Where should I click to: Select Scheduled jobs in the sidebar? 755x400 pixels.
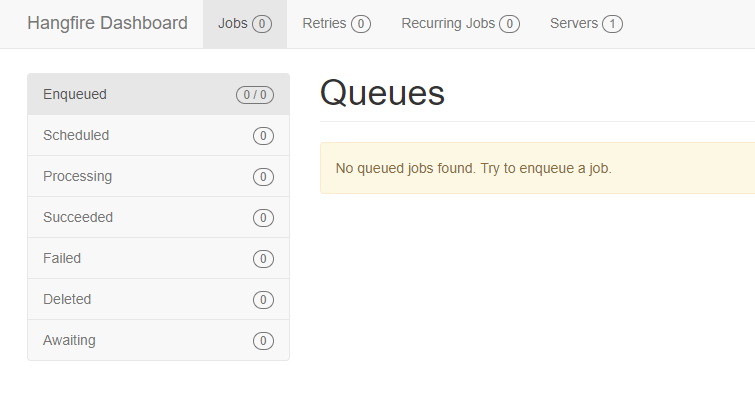point(158,135)
